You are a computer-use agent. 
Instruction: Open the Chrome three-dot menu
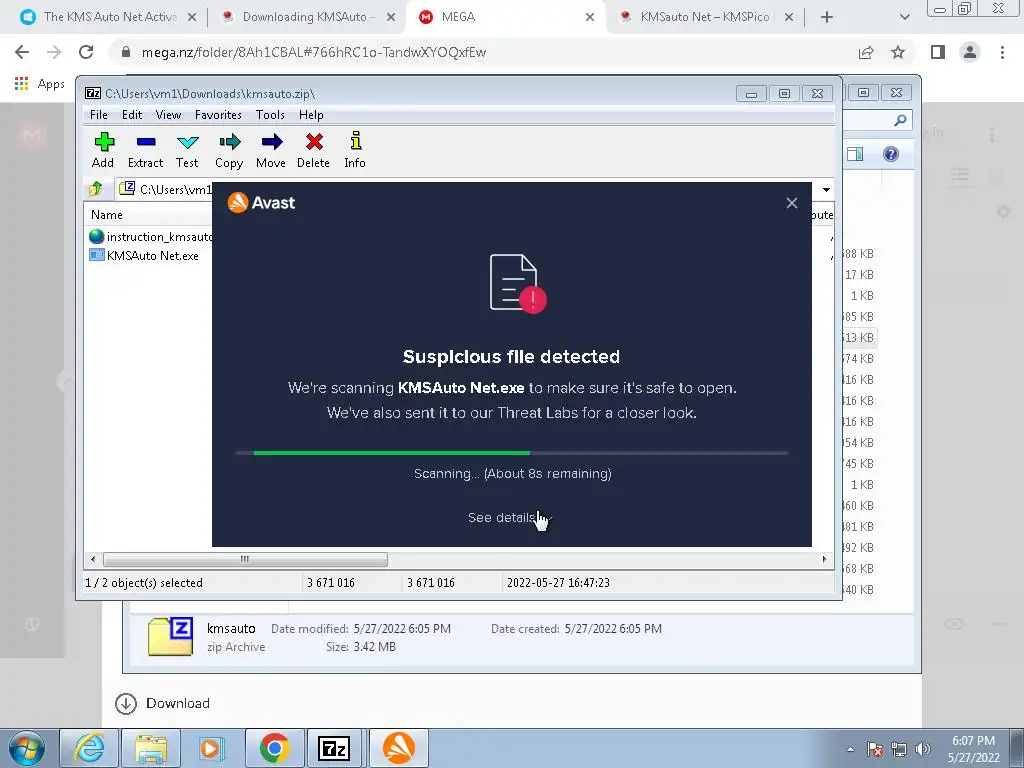tap(1002, 52)
